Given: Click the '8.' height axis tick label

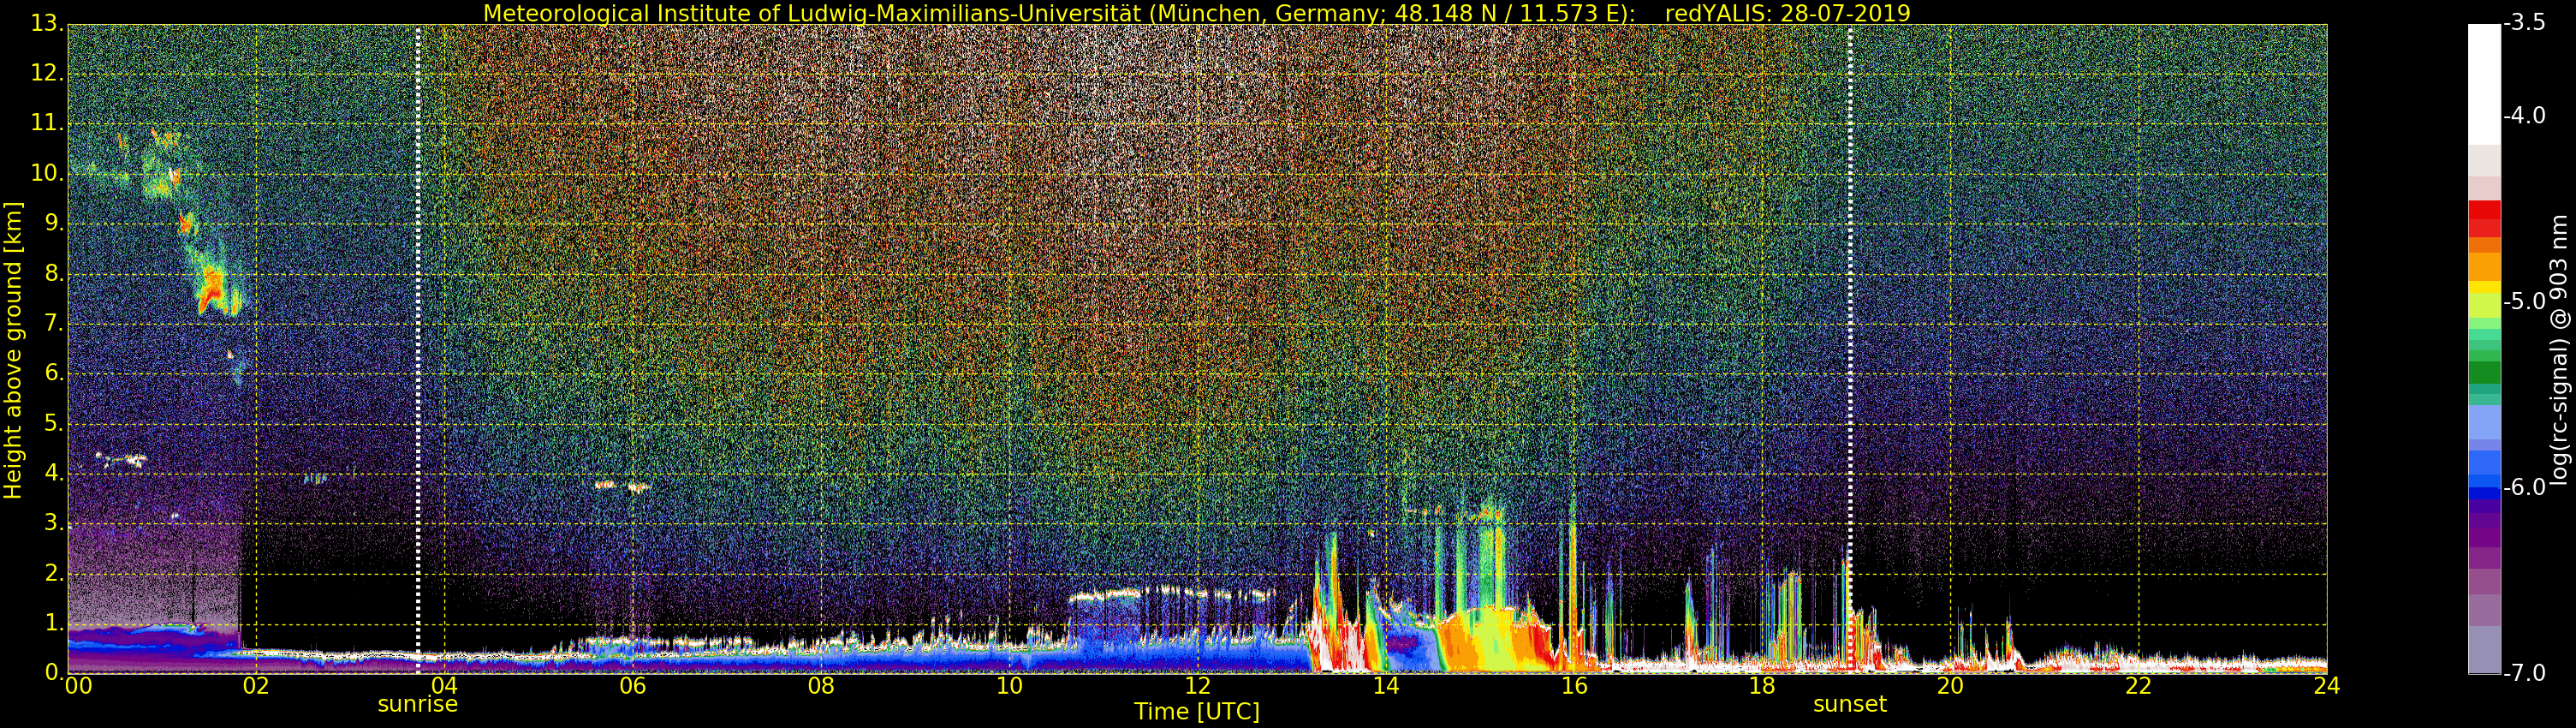Looking at the screenshot, I should coord(53,274).
